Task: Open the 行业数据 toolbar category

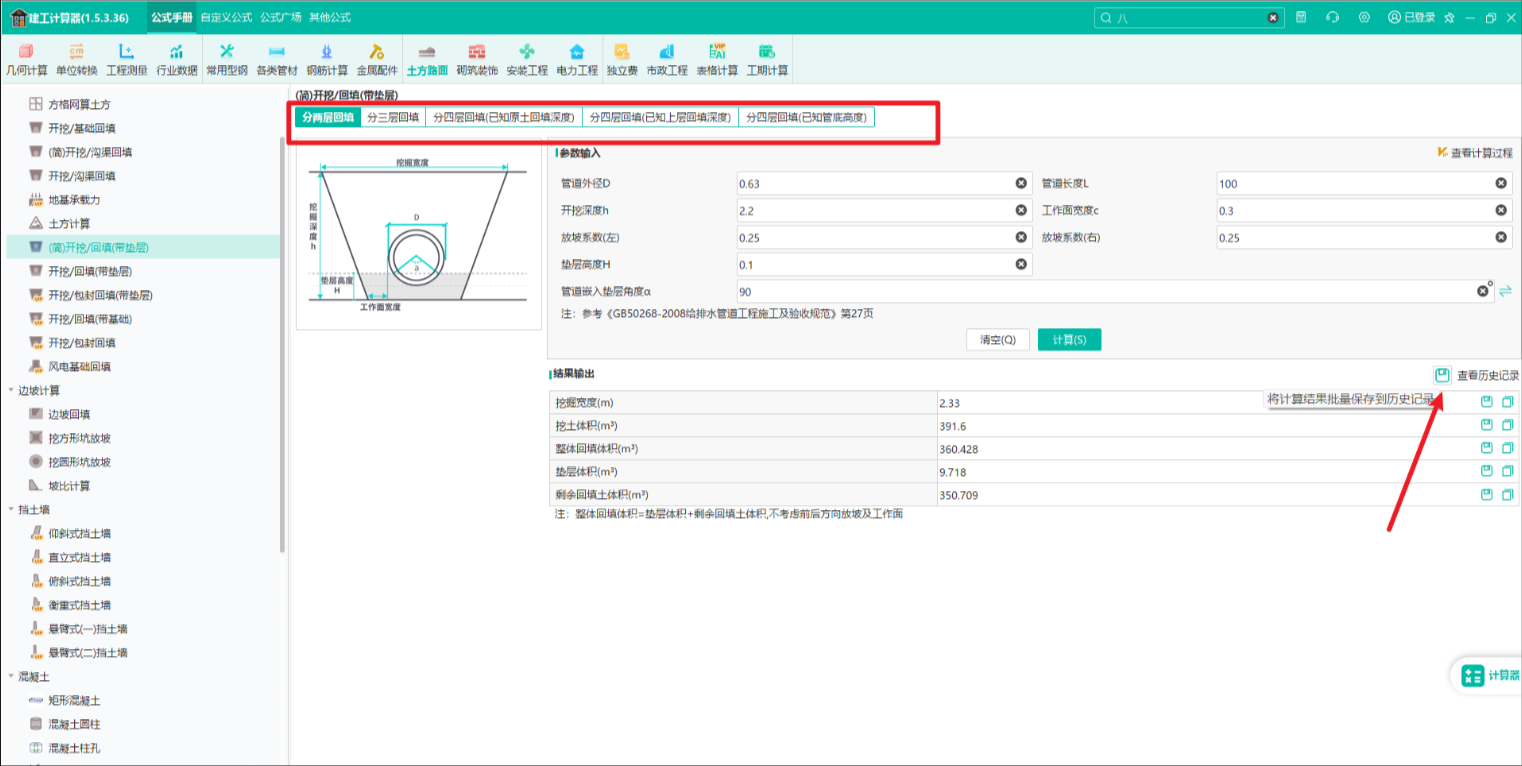Action: pyautogui.click(x=176, y=59)
